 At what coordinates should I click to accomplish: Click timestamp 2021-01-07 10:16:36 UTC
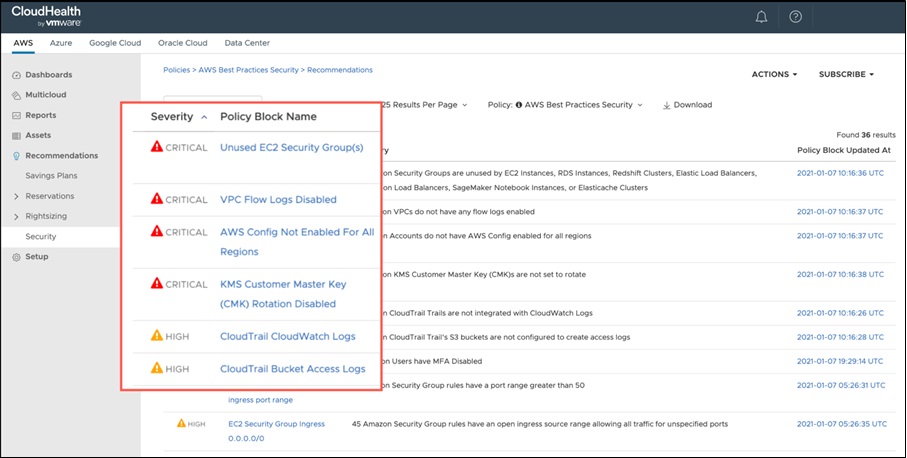pos(840,173)
